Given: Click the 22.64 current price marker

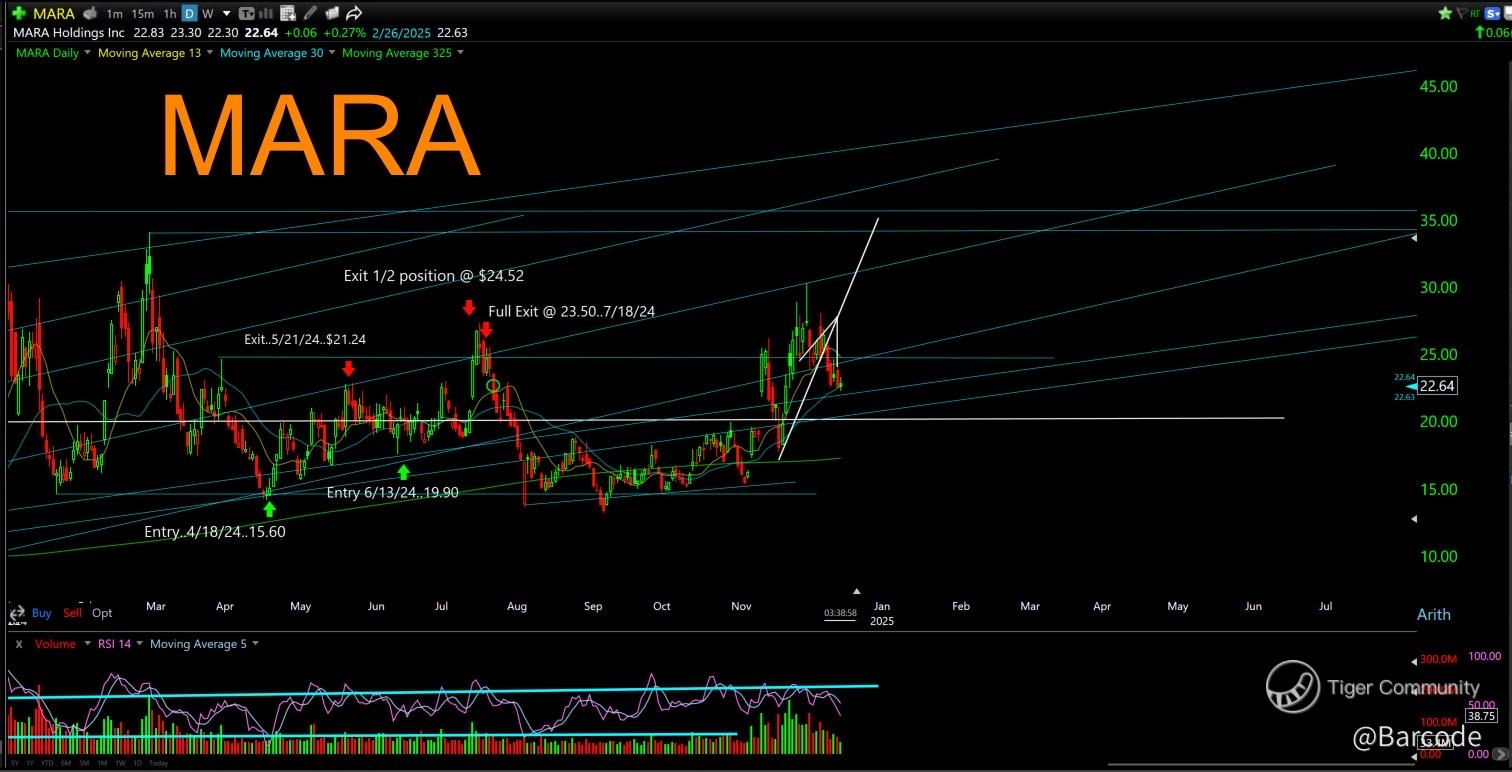Looking at the screenshot, I should pyautogui.click(x=1436, y=386).
